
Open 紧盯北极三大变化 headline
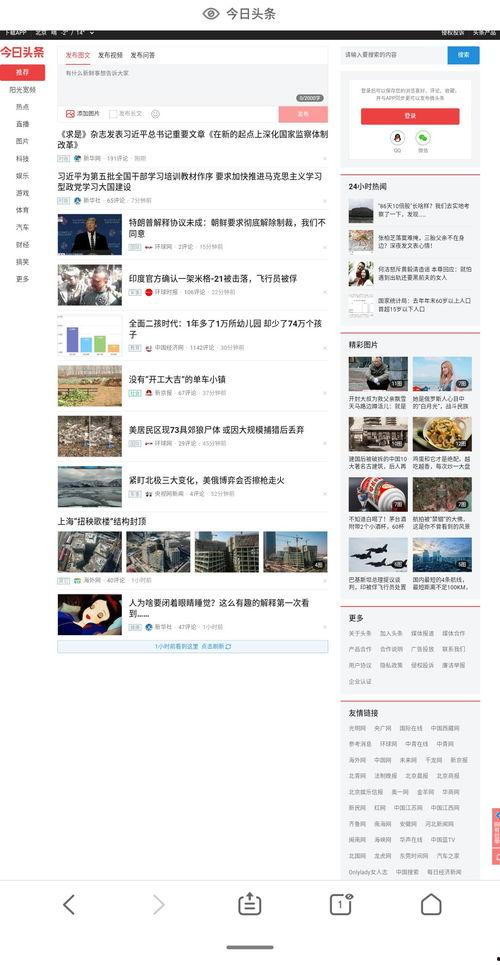pos(206,481)
